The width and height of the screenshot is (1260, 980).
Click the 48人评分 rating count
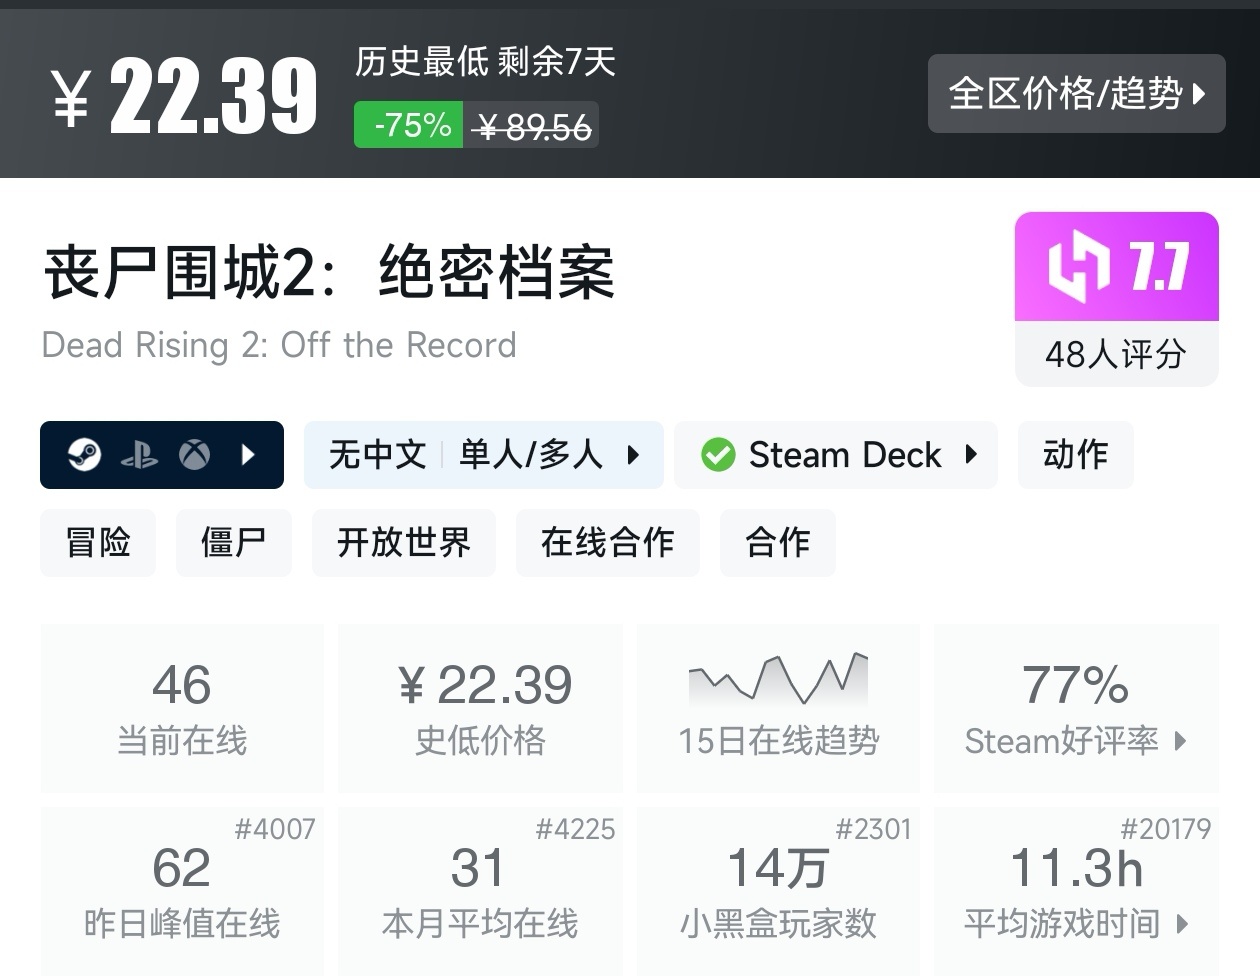tap(1116, 354)
